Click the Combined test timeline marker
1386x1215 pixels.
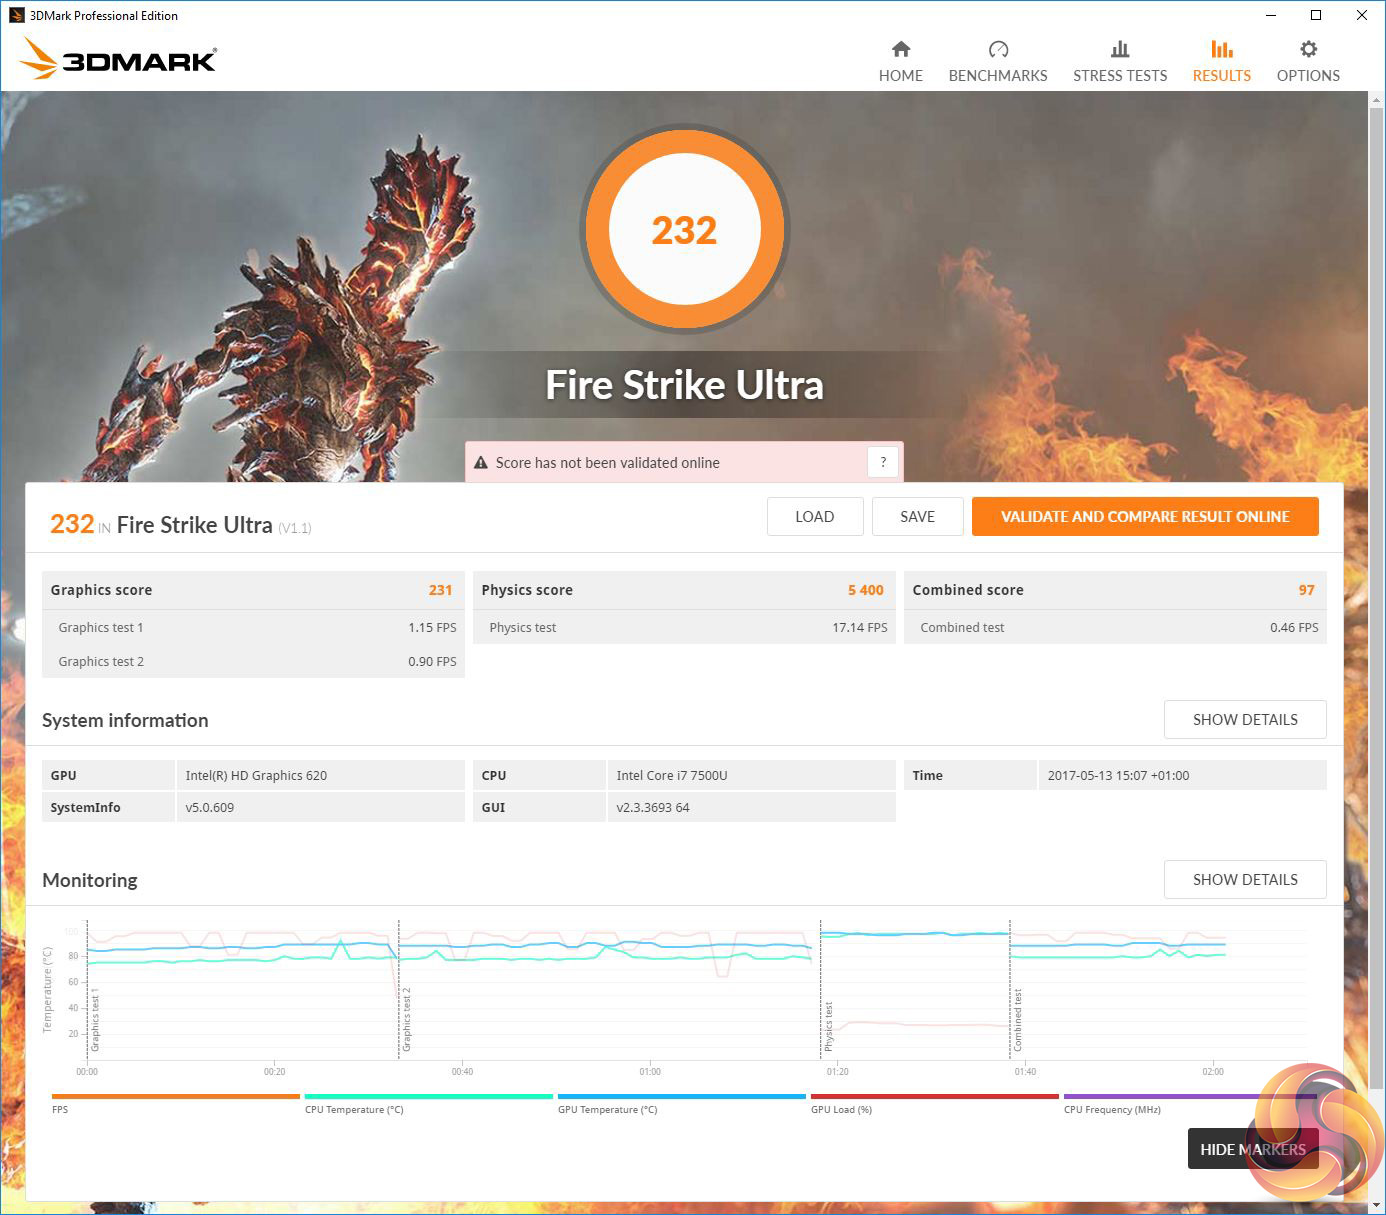1018,1020
